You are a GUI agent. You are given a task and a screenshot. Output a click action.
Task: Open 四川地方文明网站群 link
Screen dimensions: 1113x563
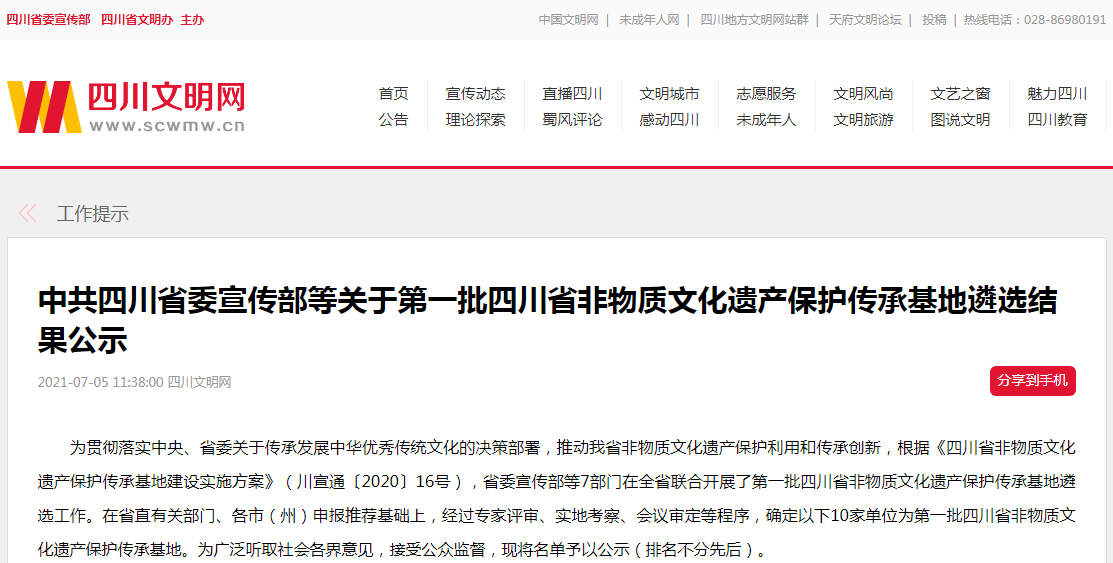click(755, 20)
